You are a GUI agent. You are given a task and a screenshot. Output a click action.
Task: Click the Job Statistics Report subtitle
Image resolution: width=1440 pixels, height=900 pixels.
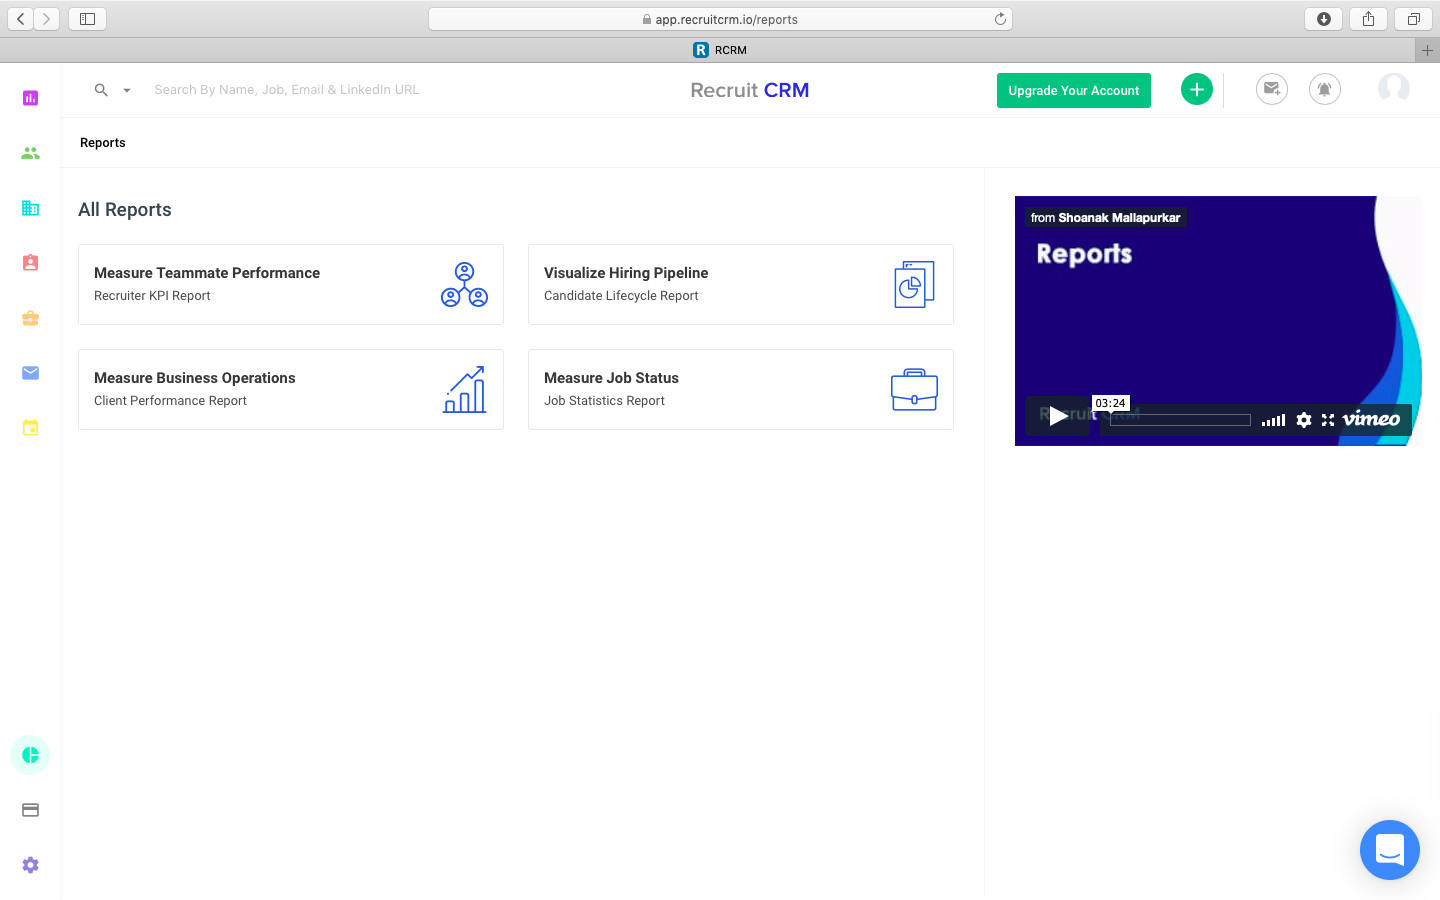pos(604,401)
